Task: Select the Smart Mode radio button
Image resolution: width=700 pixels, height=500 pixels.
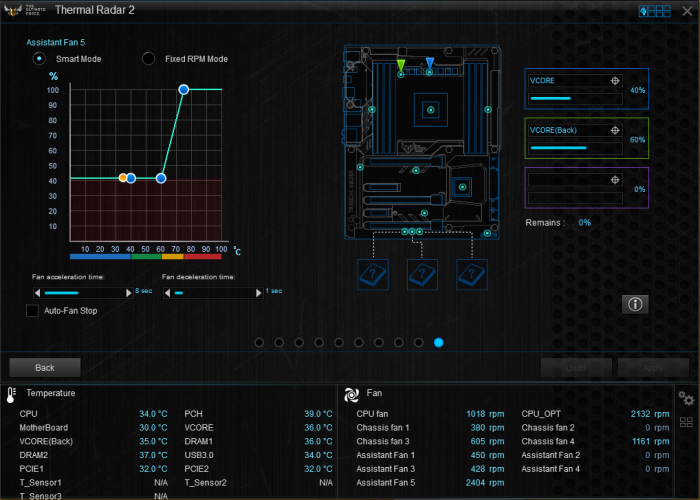Action: coord(39,58)
